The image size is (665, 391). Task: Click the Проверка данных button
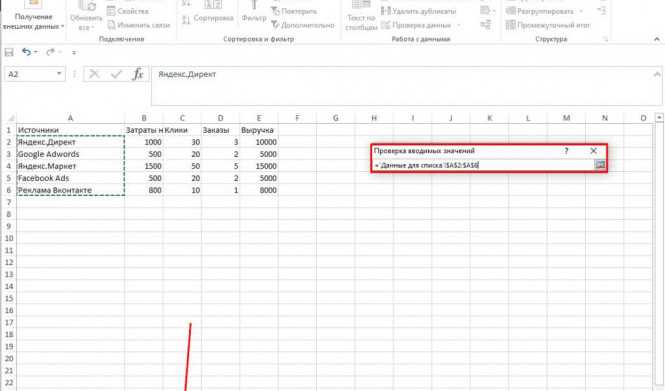pos(416,25)
